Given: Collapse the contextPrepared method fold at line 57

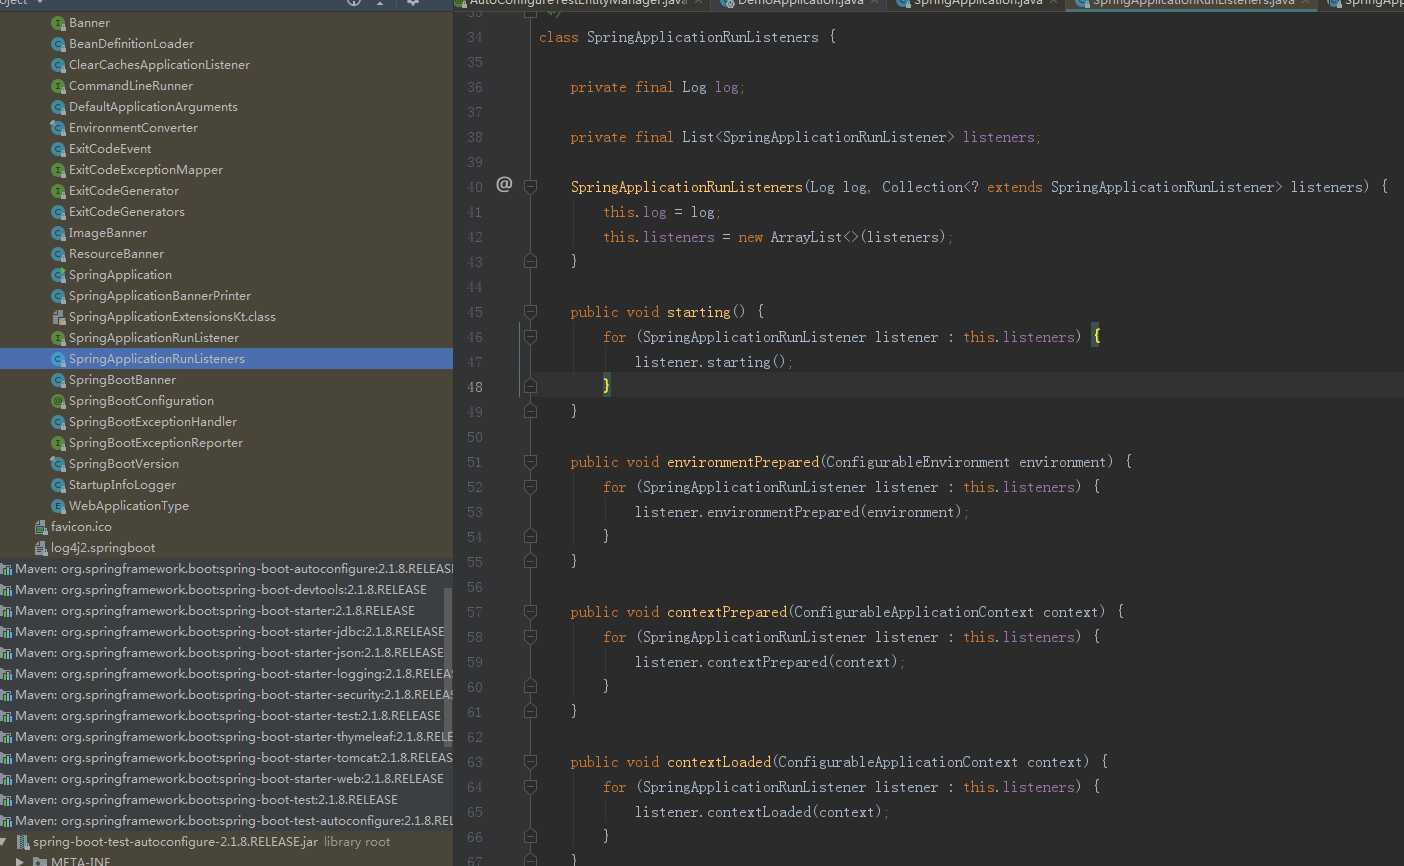Looking at the screenshot, I should point(531,612).
